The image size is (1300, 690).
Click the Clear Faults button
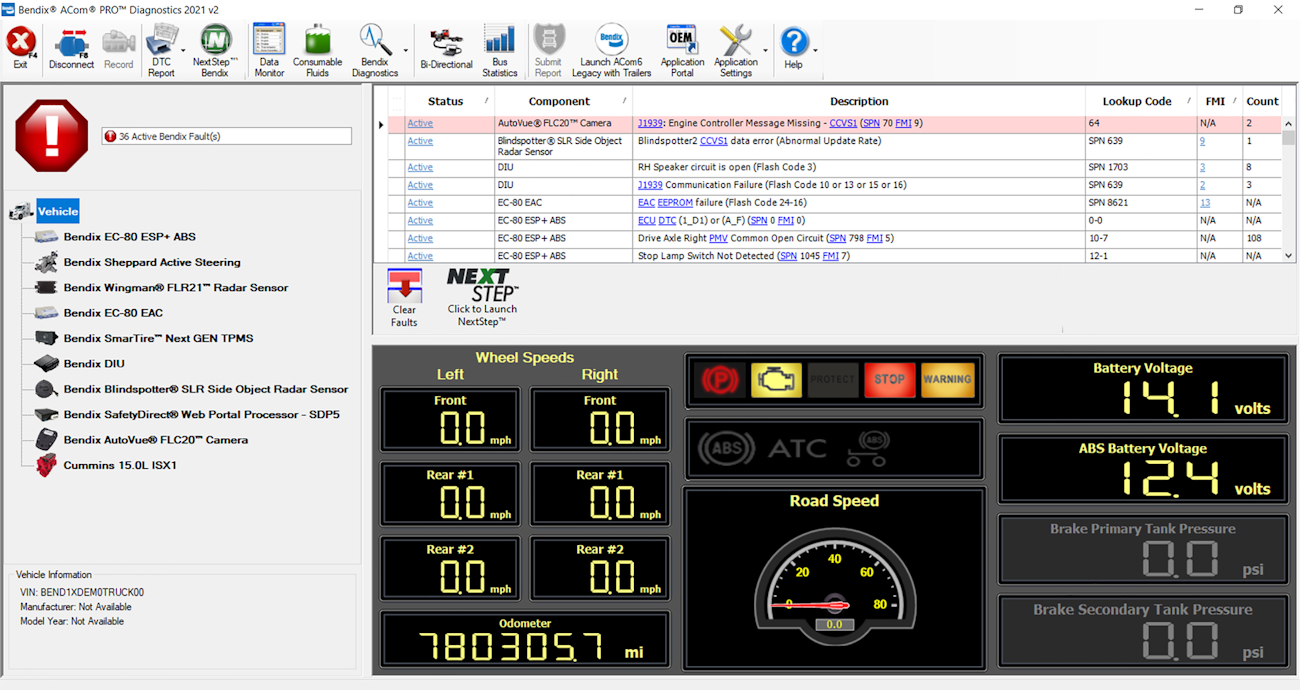[404, 295]
